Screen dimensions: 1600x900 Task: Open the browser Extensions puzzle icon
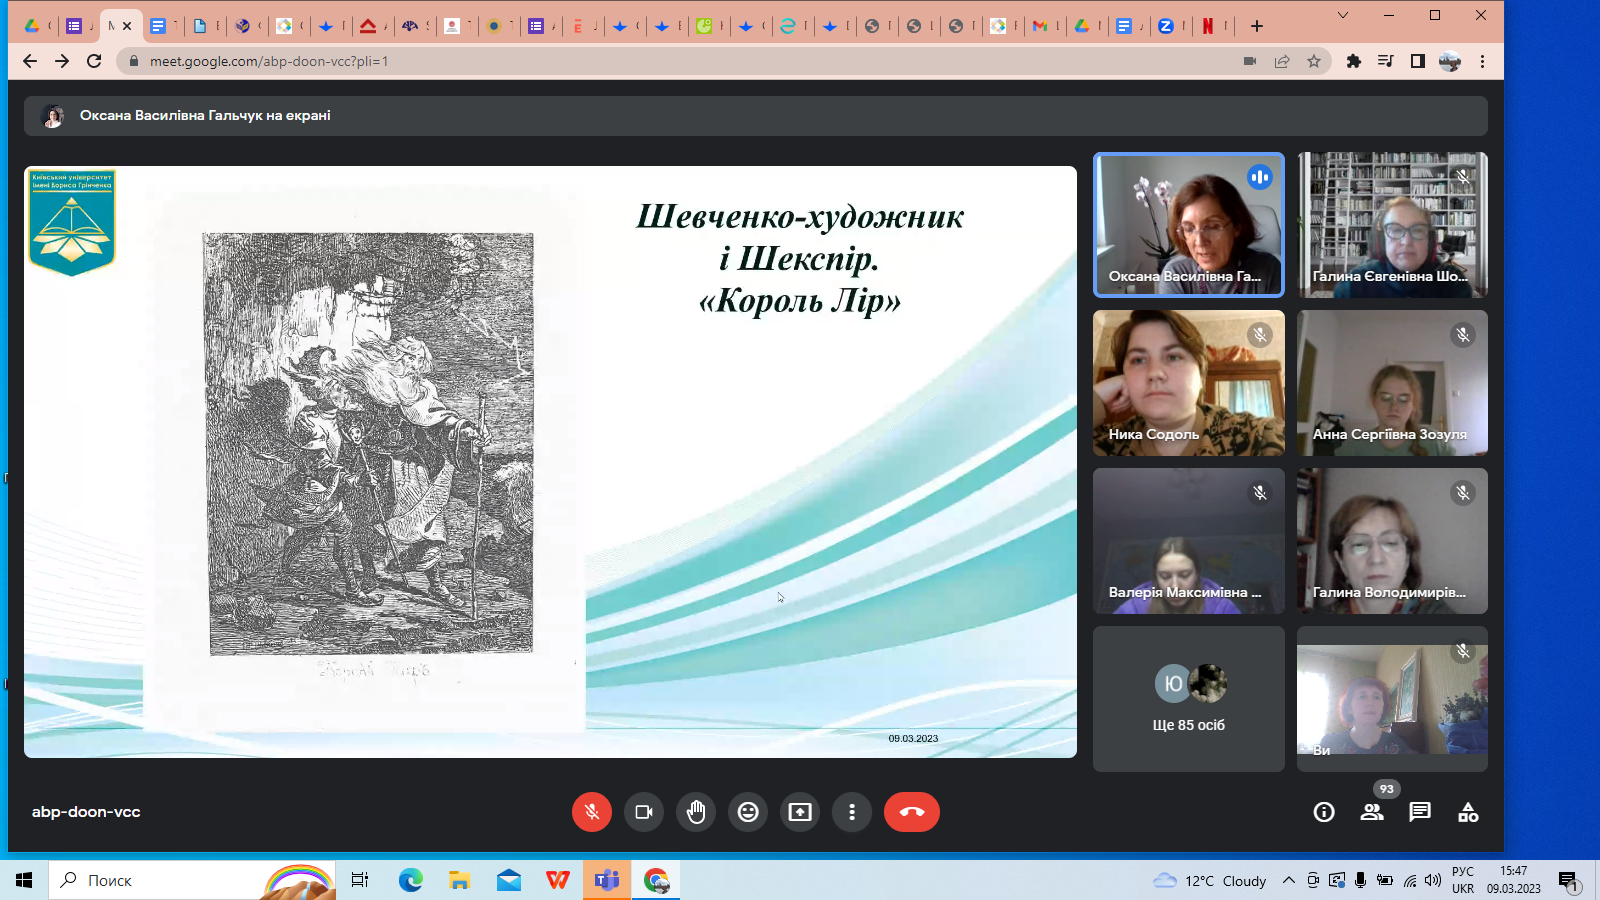point(1354,61)
